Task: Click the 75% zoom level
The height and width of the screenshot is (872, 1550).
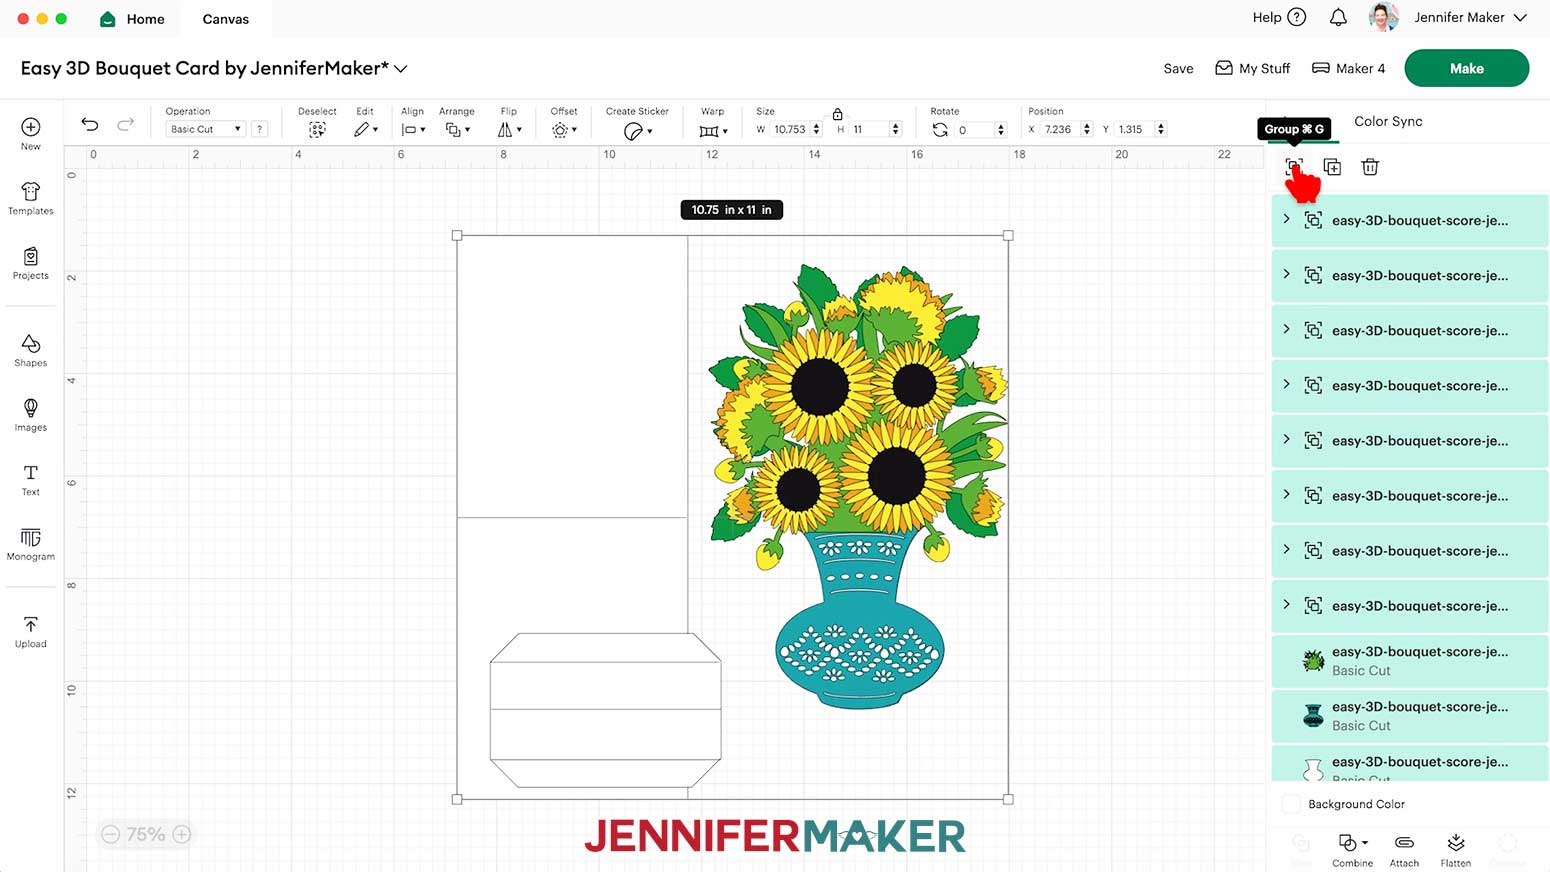Action: [146, 834]
